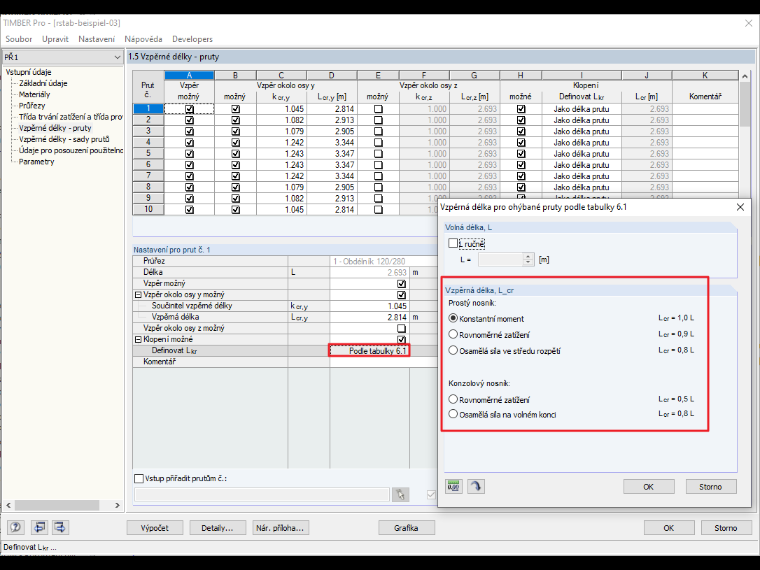Open the Soubor menu
The width and height of the screenshot is (760, 570).
(18, 39)
